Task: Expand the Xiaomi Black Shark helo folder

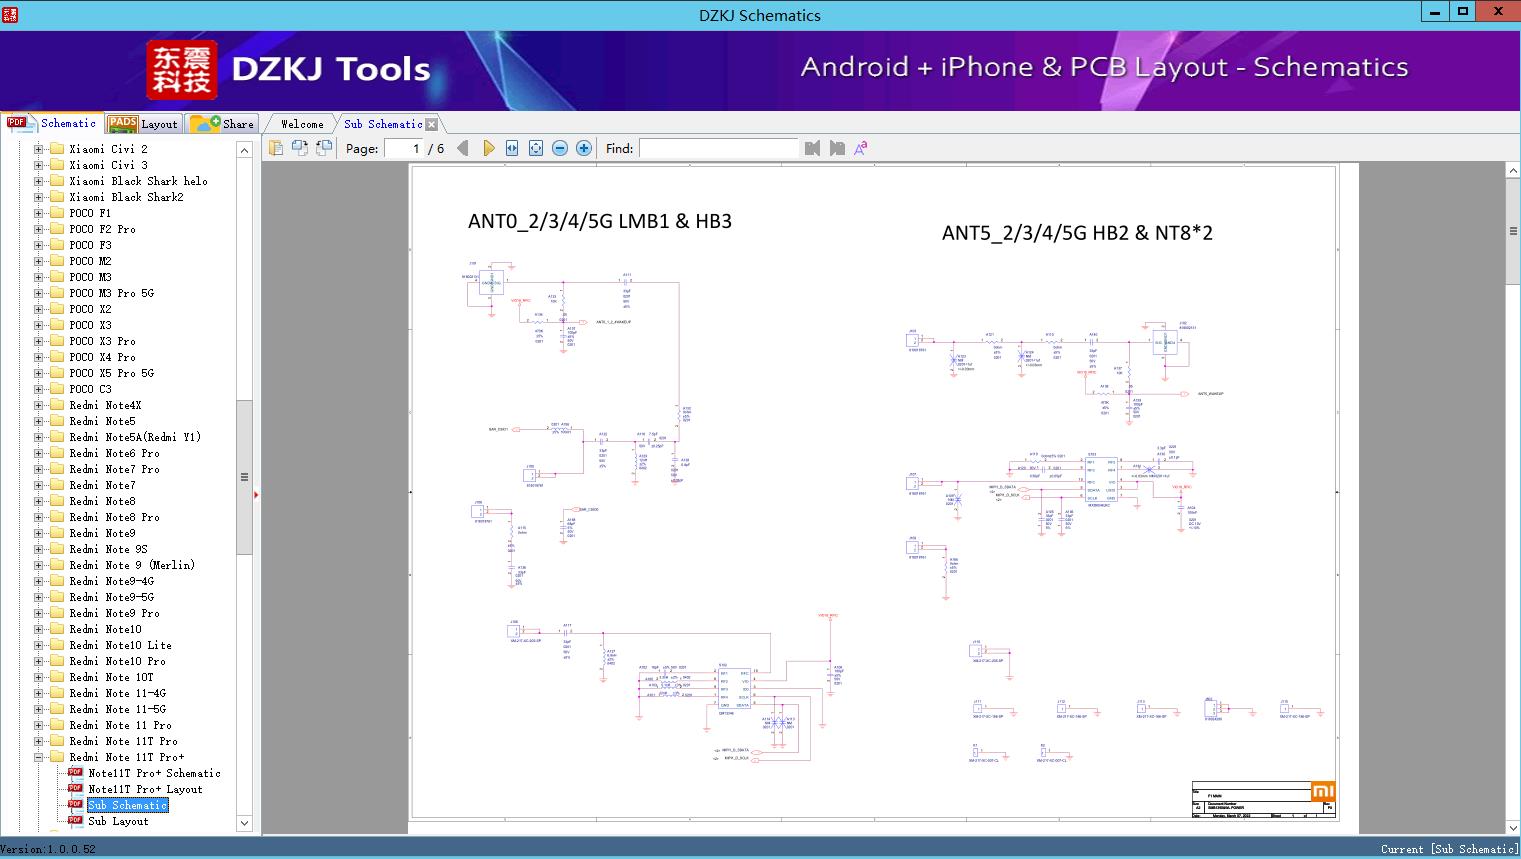Action: pos(38,181)
